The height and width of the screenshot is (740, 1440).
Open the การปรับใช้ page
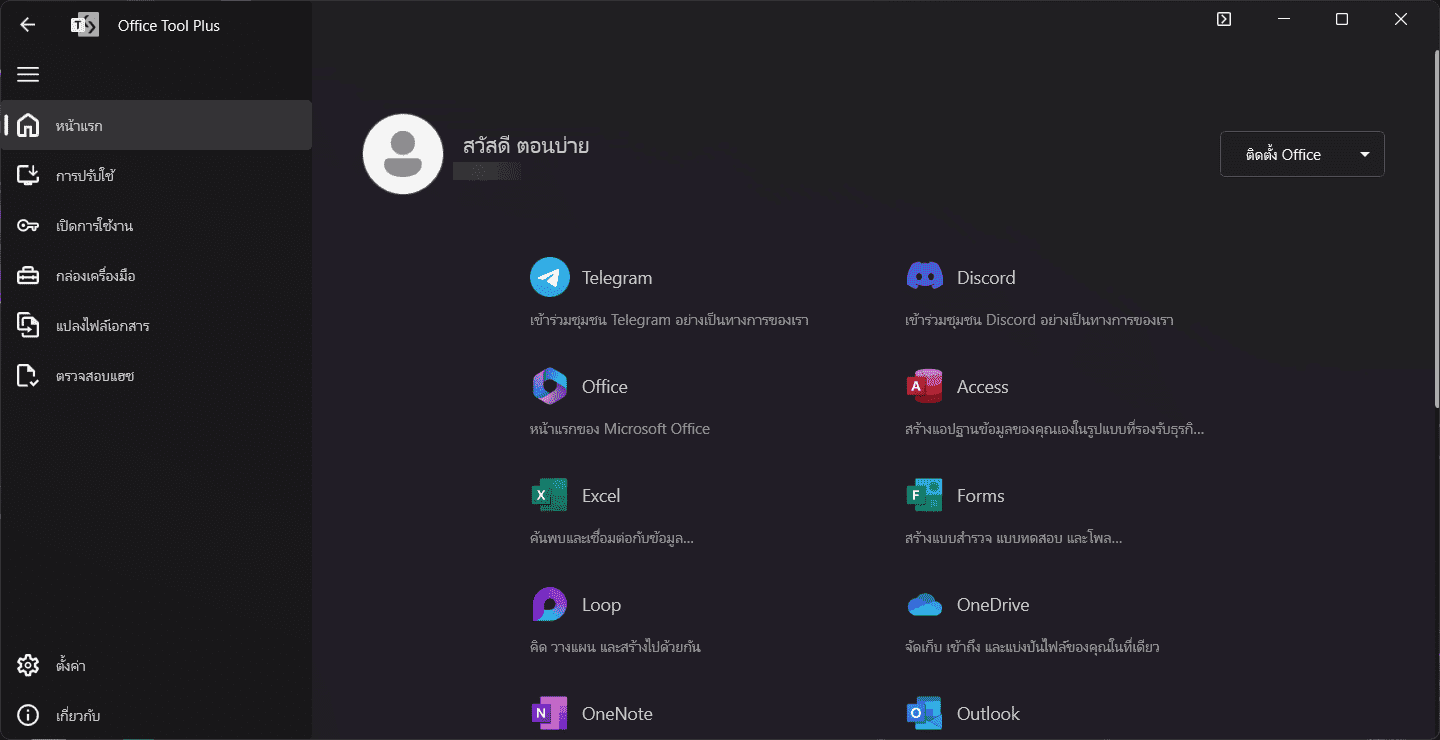coord(156,176)
